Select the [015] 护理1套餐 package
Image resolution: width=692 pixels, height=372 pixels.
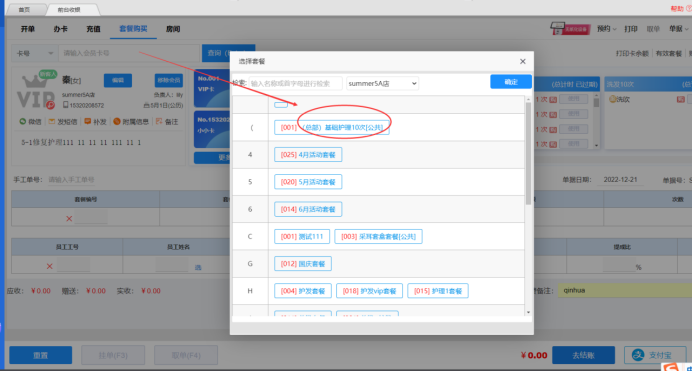coord(438,291)
